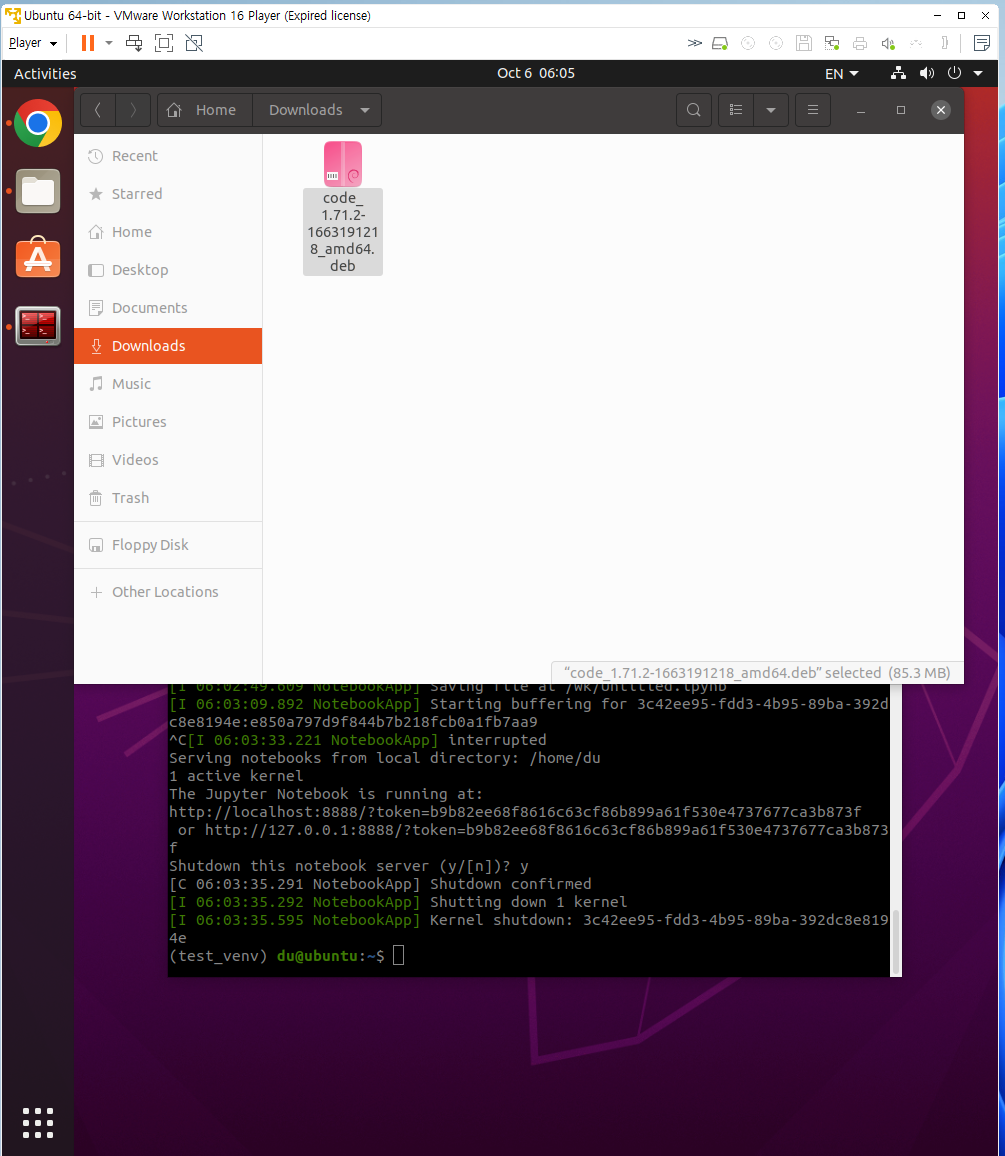This screenshot has width=1005, height=1156.
Task: Click the Activities button
Action: point(45,74)
